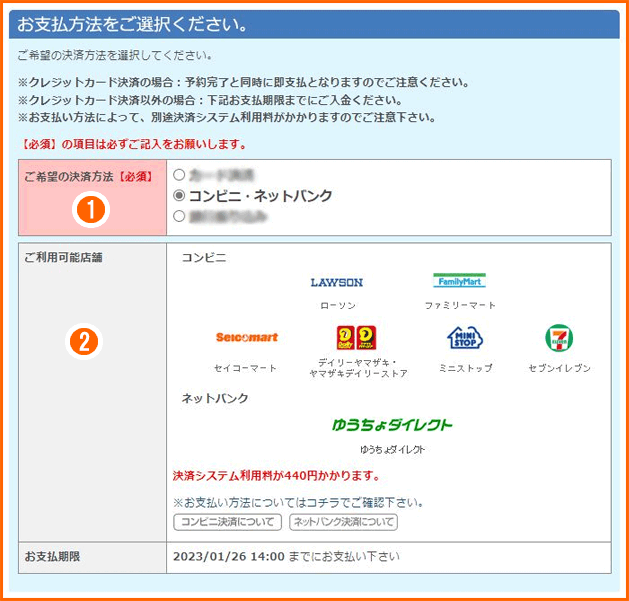Screen dimensions: 629x601
Task: Click the ミニストップ store label
Action: (x=465, y=368)
